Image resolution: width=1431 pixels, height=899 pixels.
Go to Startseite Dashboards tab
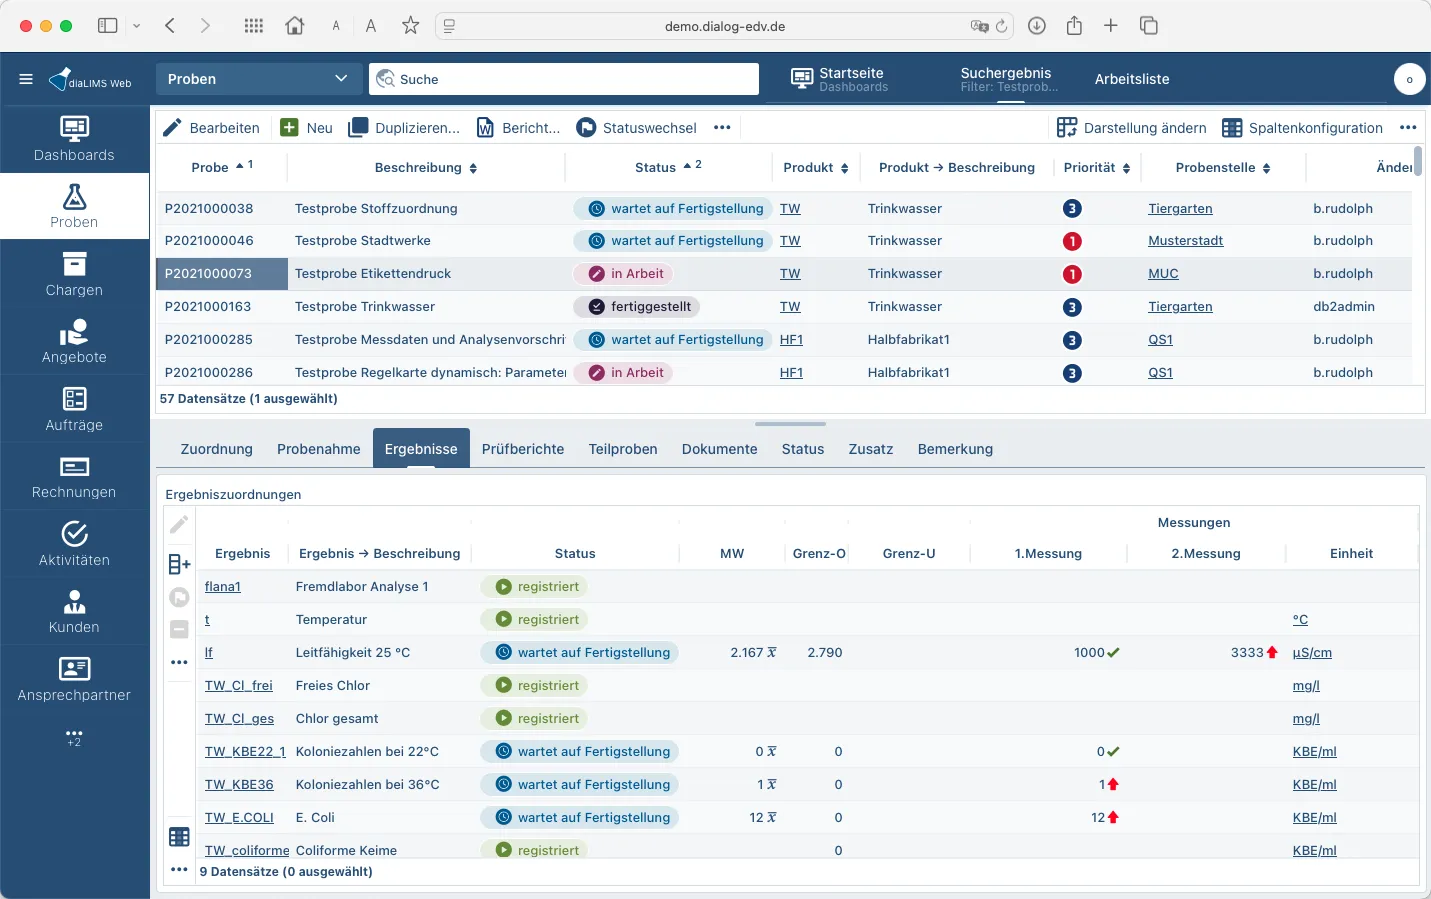839,79
